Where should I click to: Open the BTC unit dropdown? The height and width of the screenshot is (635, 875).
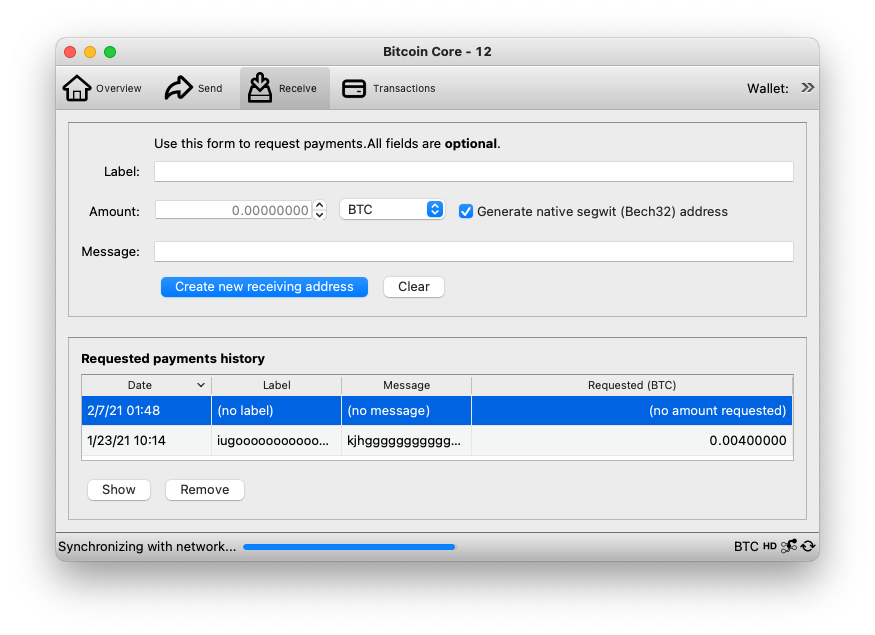(392, 209)
